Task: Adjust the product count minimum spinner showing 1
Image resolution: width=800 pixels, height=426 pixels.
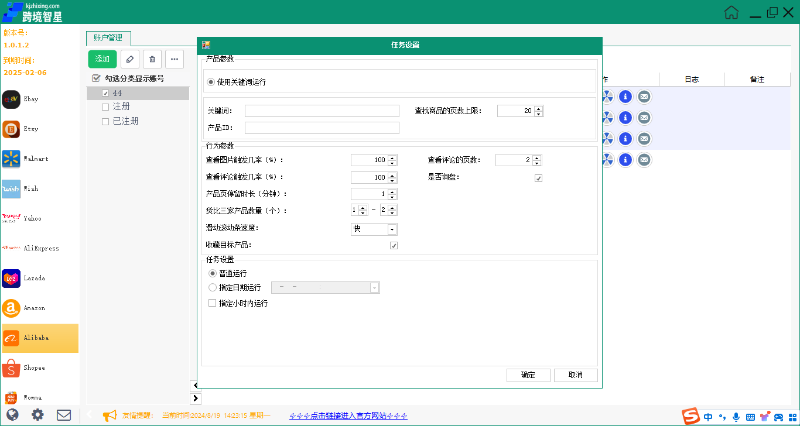Action: pos(363,210)
